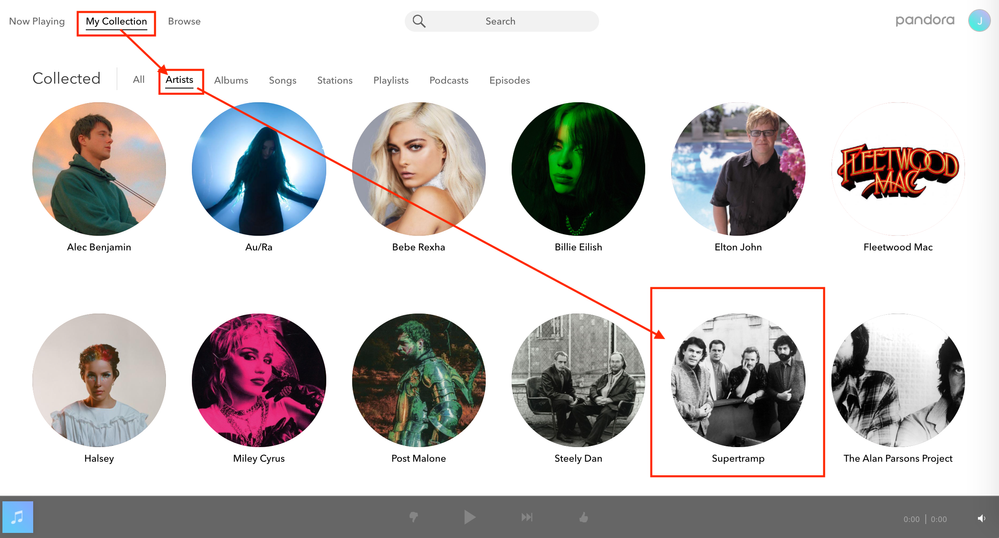Viewport: 999px width, 538px height.
Task: Switch to Now Playing tab
Action: (37, 21)
